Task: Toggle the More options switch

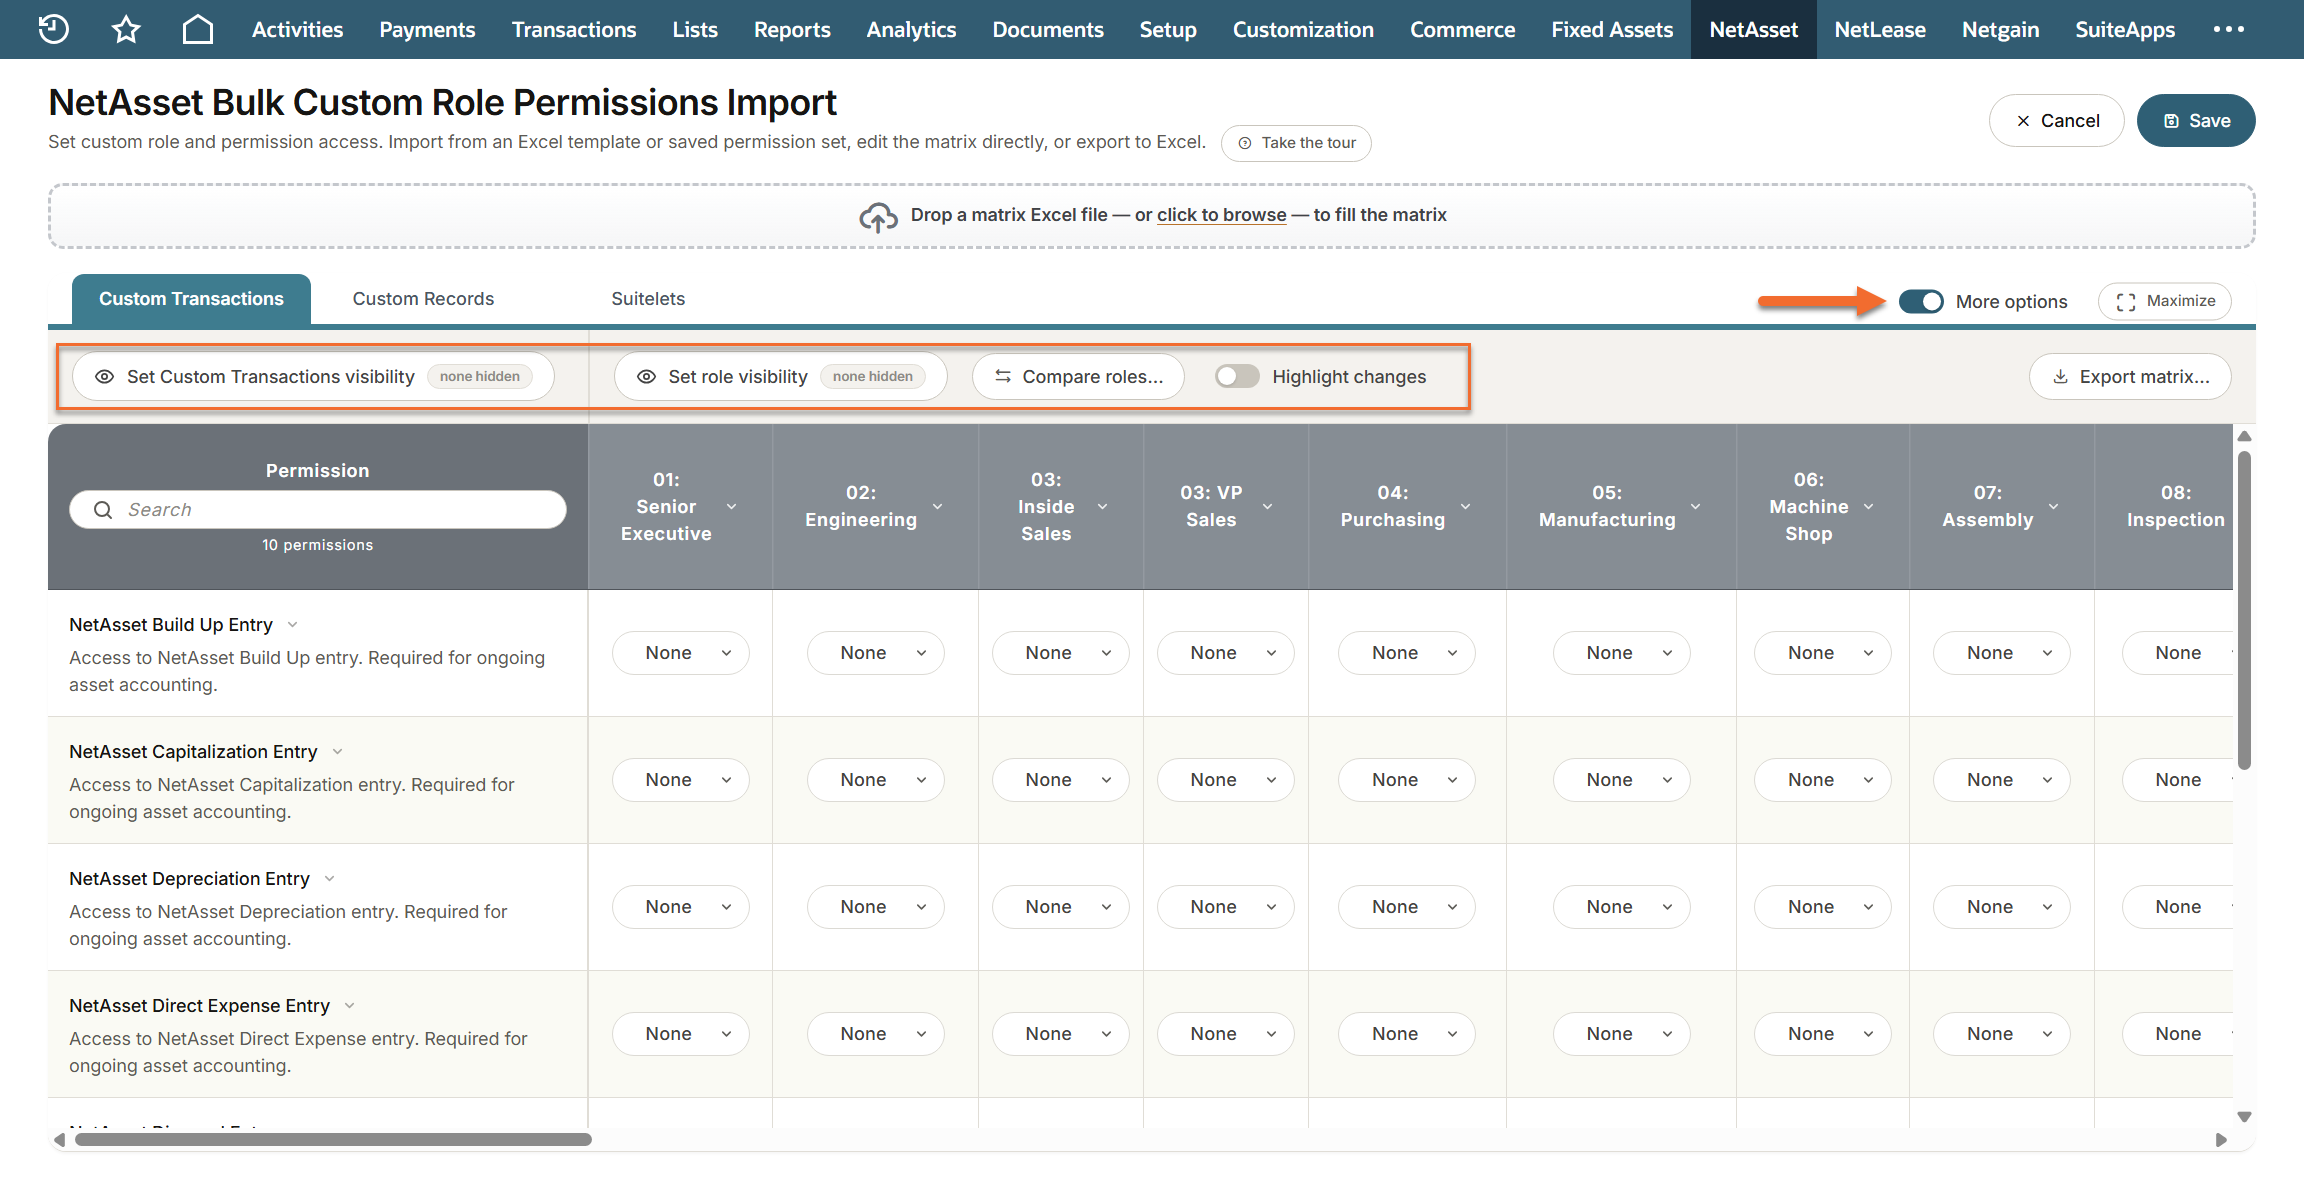Action: pyautogui.click(x=1921, y=301)
